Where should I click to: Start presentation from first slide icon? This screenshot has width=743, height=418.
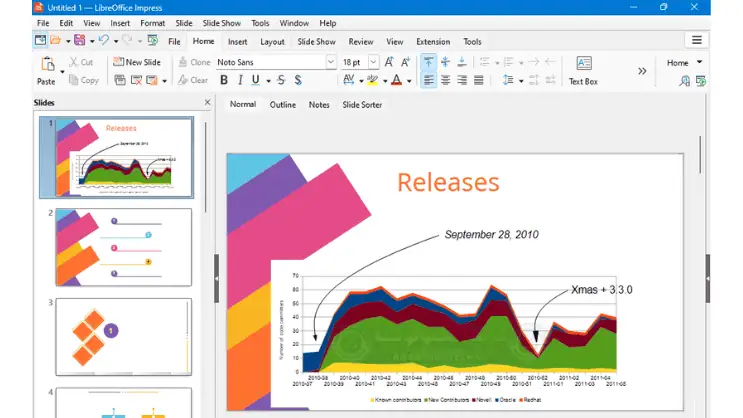[x=153, y=41]
